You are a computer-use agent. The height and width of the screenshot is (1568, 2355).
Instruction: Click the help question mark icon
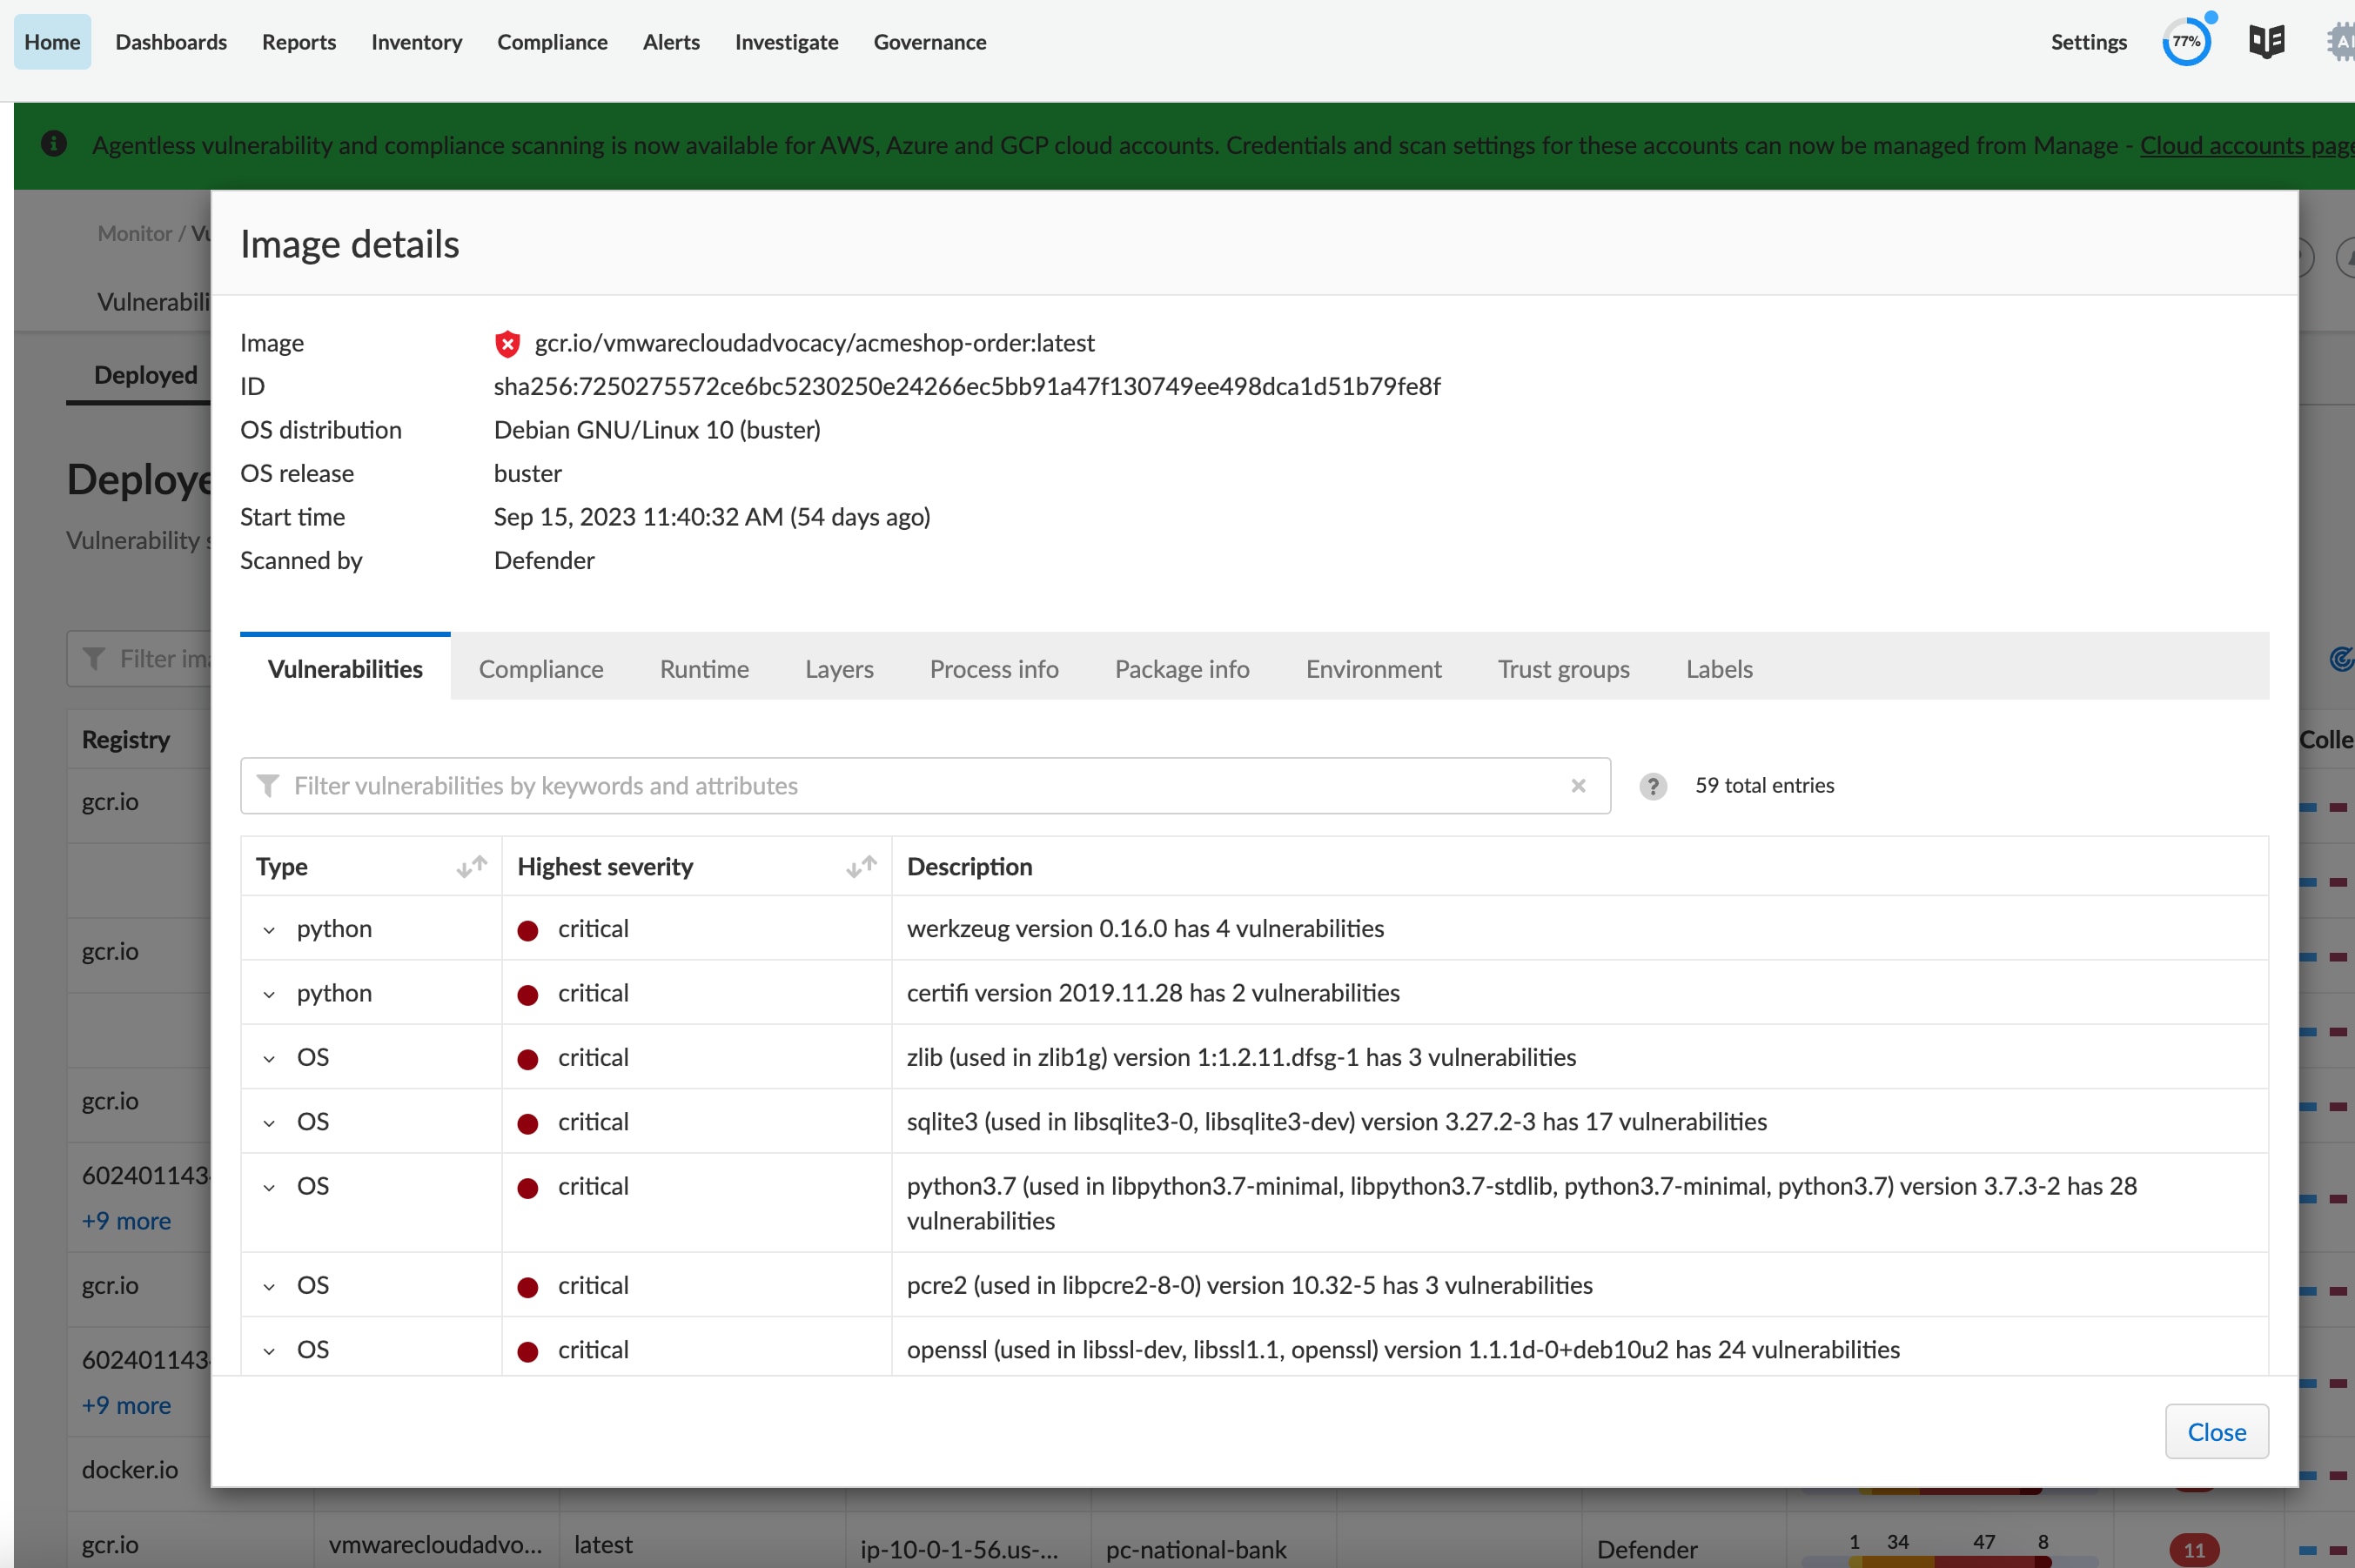[1652, 786]
